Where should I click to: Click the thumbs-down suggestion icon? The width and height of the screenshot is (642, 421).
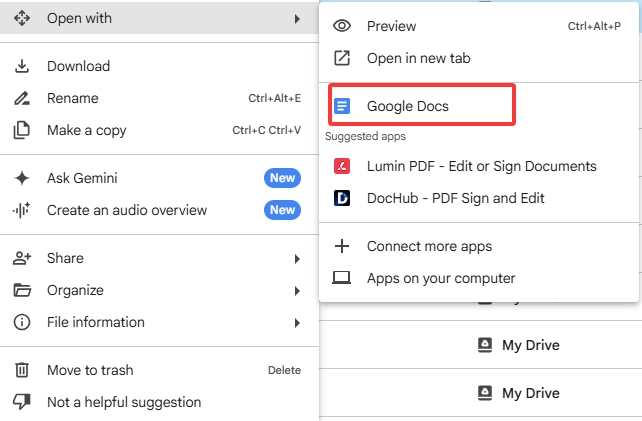click(22, 402)
